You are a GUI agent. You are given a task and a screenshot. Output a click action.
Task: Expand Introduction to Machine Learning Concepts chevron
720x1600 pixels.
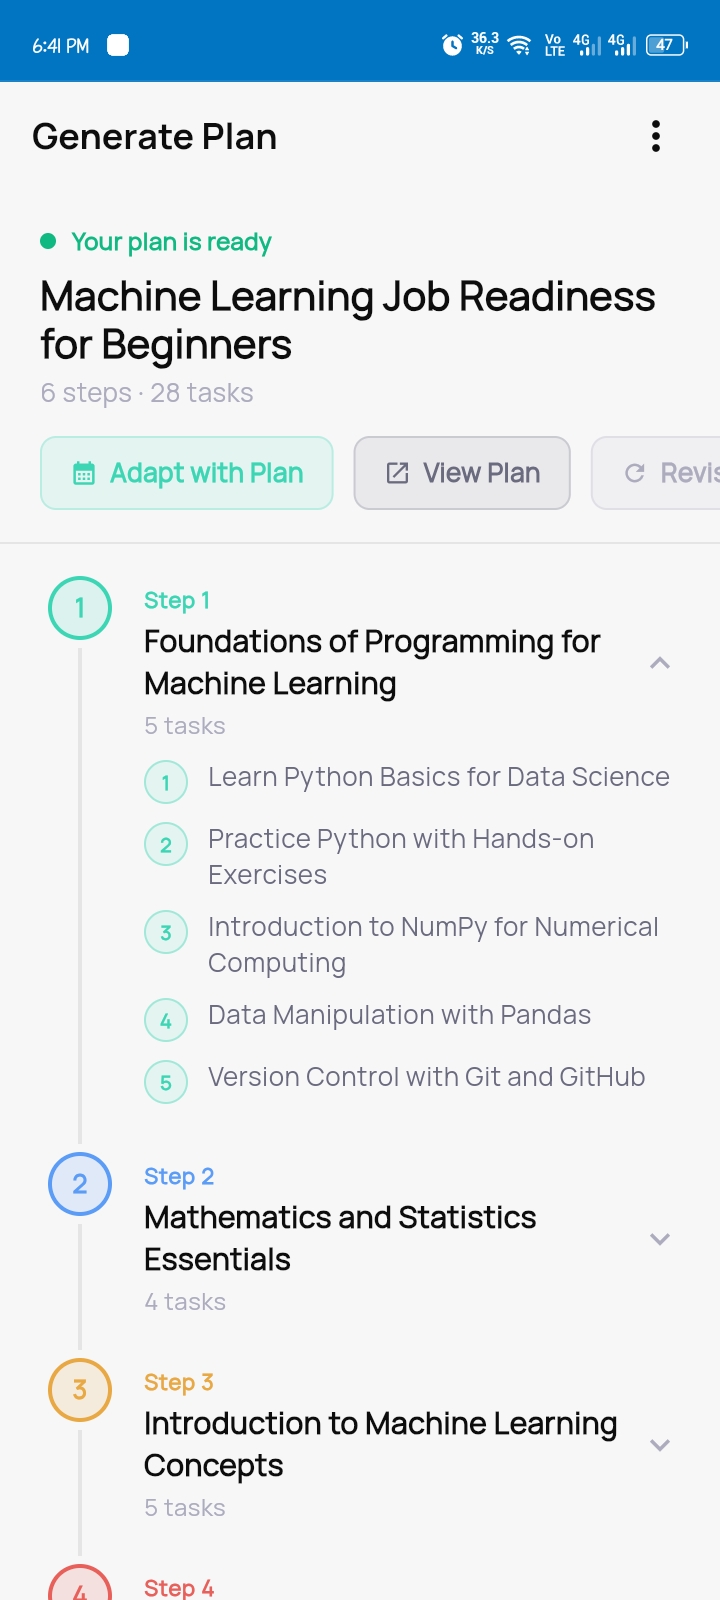pos(660,1445)
